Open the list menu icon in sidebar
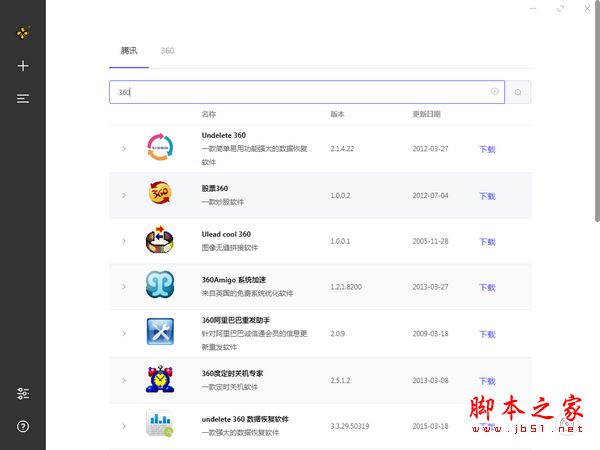The image size is (600, 450). (x=23, y=98)
